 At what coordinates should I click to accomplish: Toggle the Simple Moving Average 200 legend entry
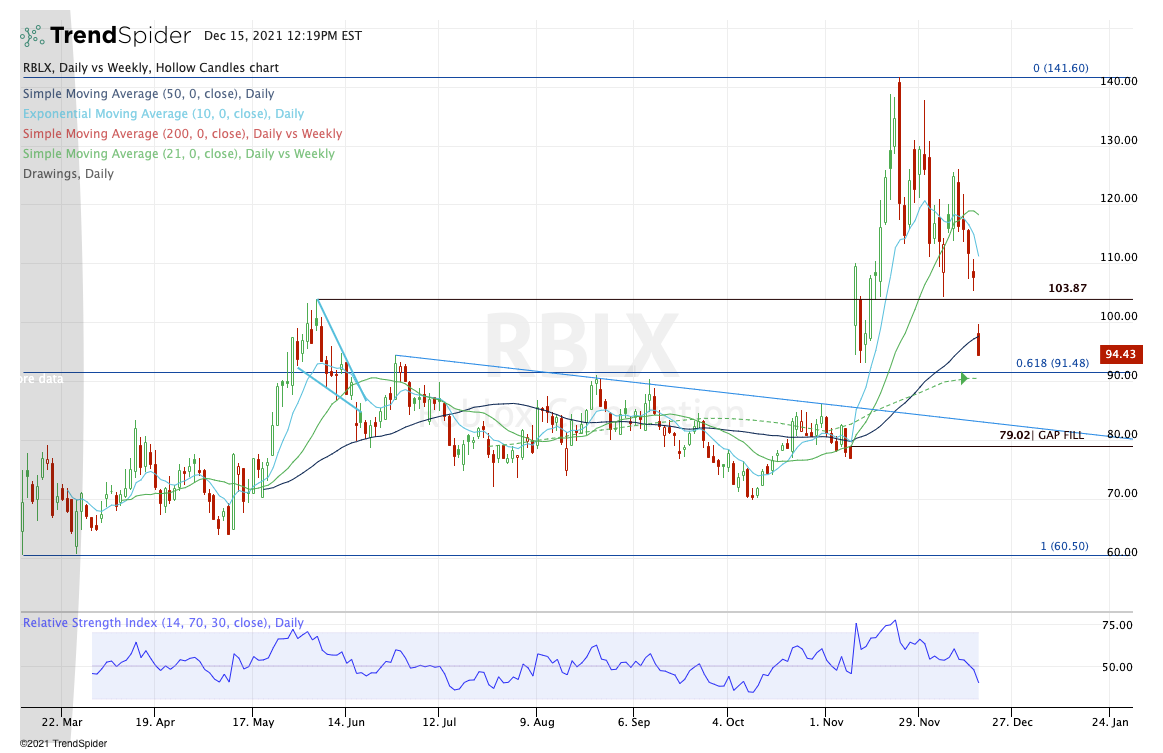[x=182, y=134]
